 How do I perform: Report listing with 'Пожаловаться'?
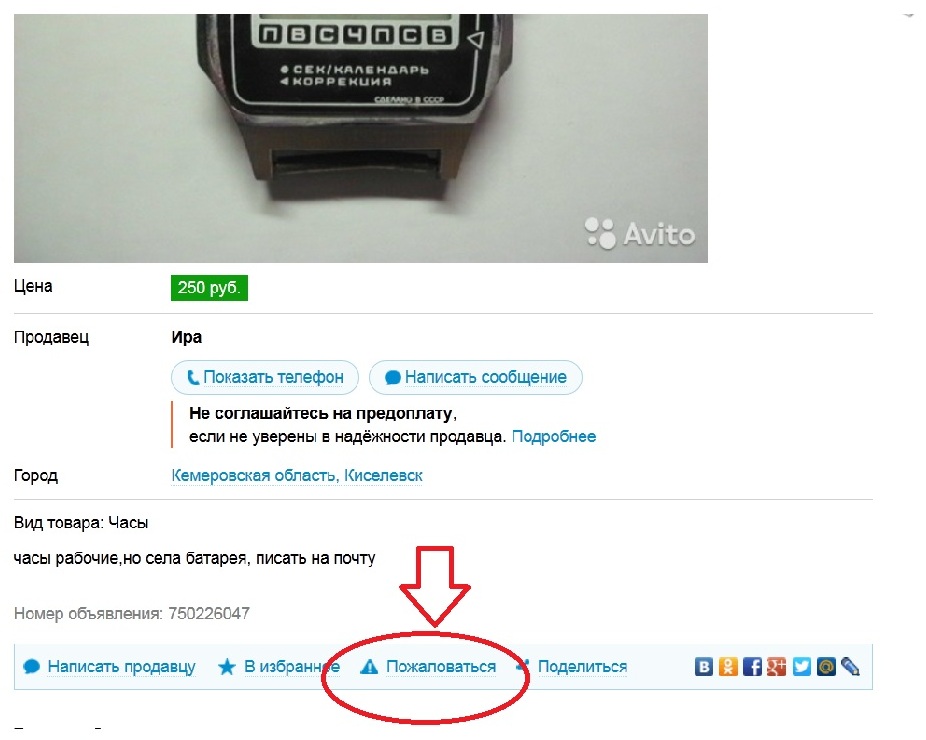coord(441,667)
